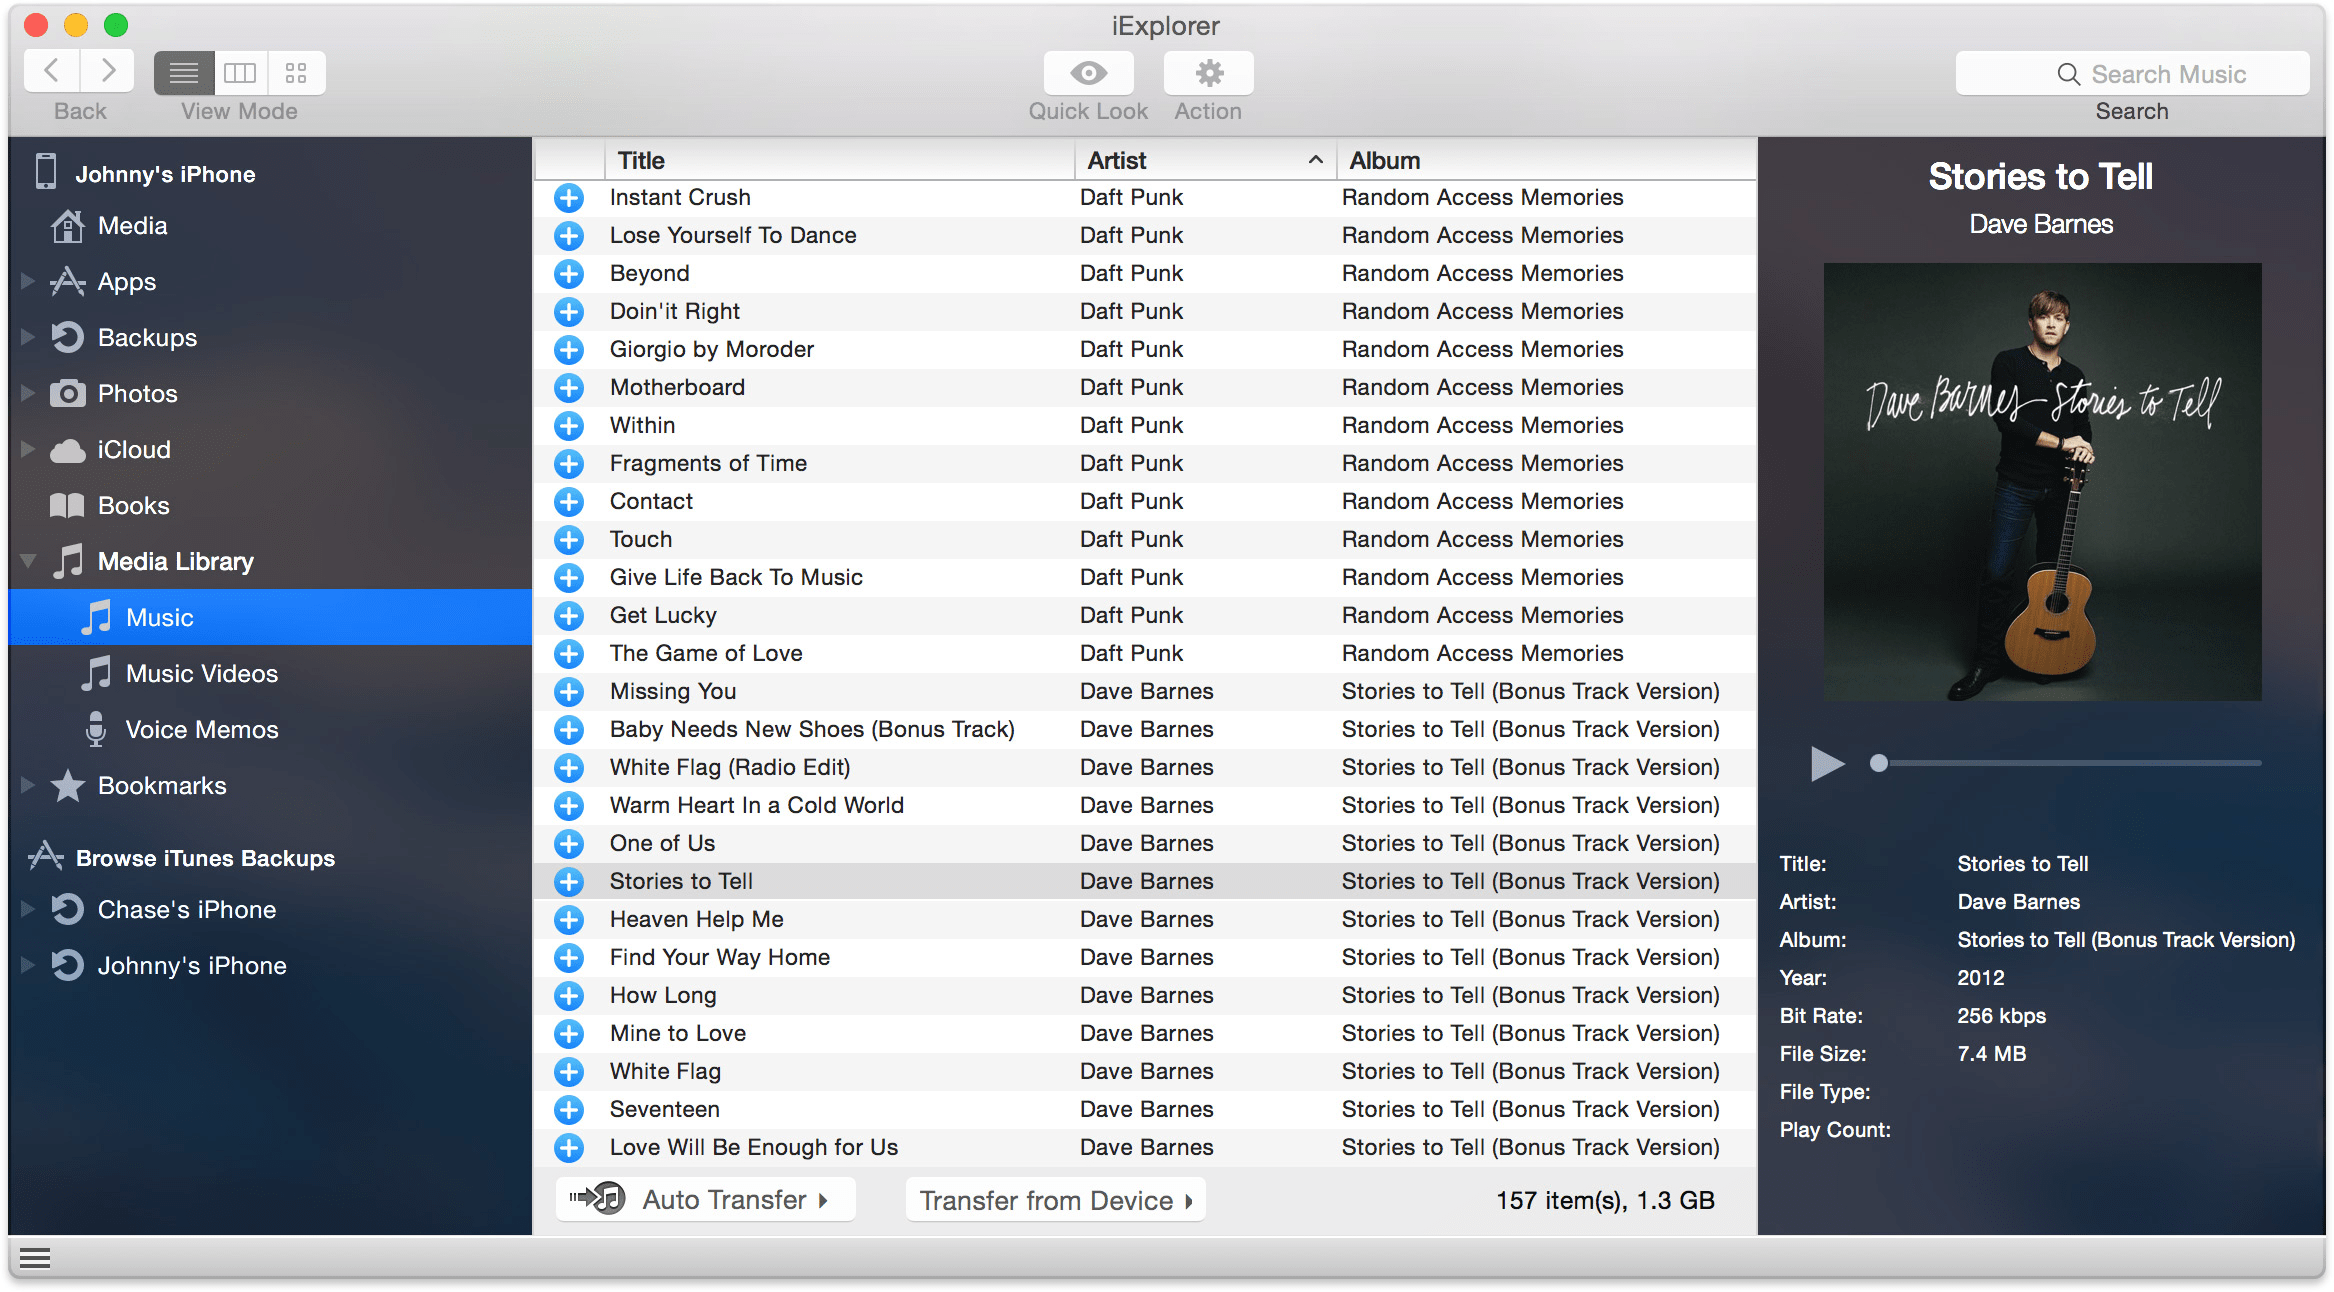
Task: Click the Auto Transfer button
Action: (x=705, y=1199)
